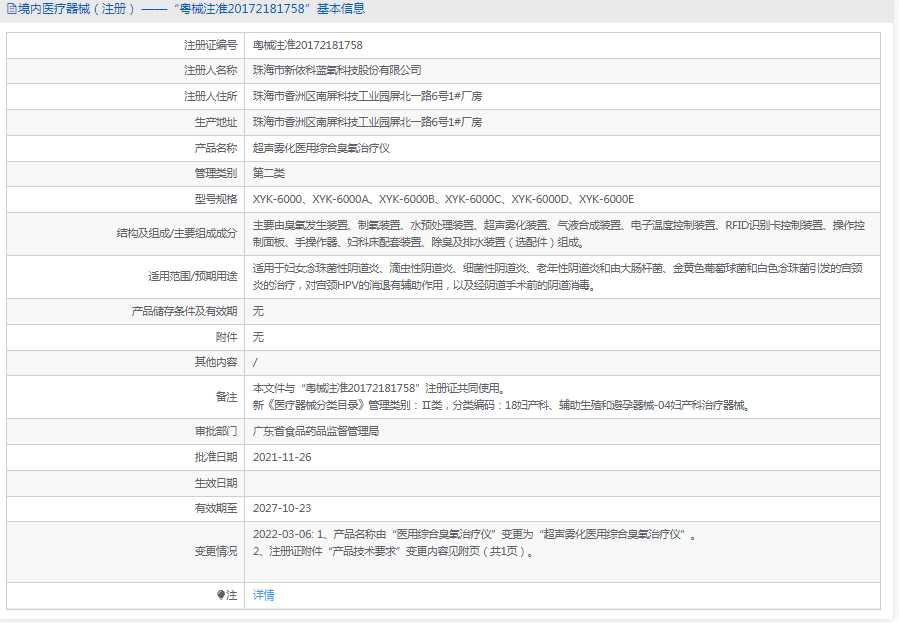Click the 结构及组成/主要组成成分 label
This screenshot has width=899, height=623.
[x=177, y=233]
